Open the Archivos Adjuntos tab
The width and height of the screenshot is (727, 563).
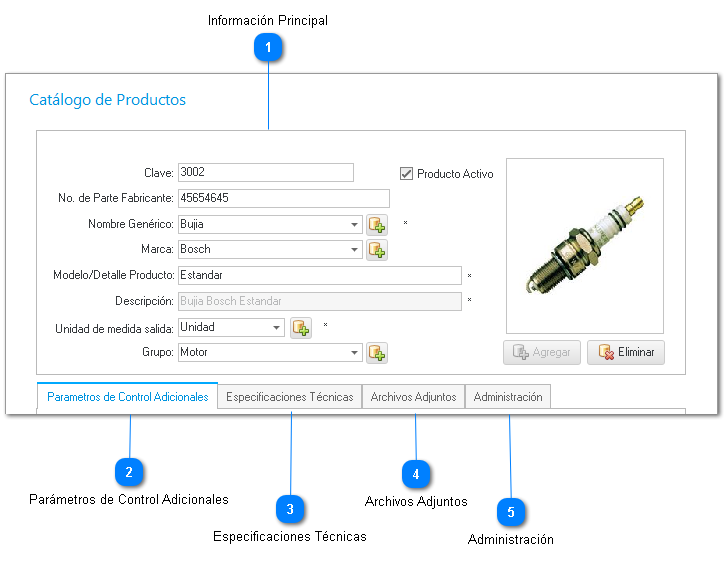[413, 397]
